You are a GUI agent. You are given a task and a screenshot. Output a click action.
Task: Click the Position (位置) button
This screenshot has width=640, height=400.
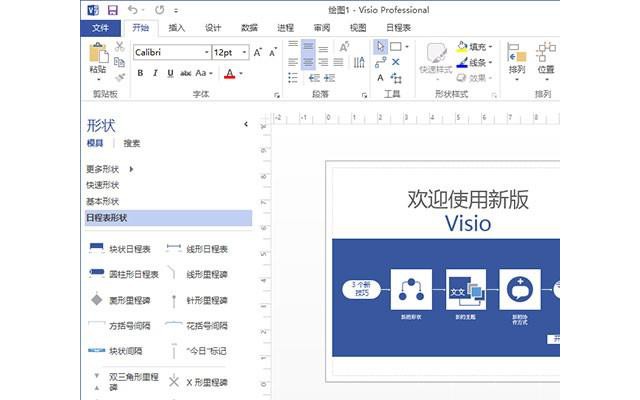click(546, 61)
